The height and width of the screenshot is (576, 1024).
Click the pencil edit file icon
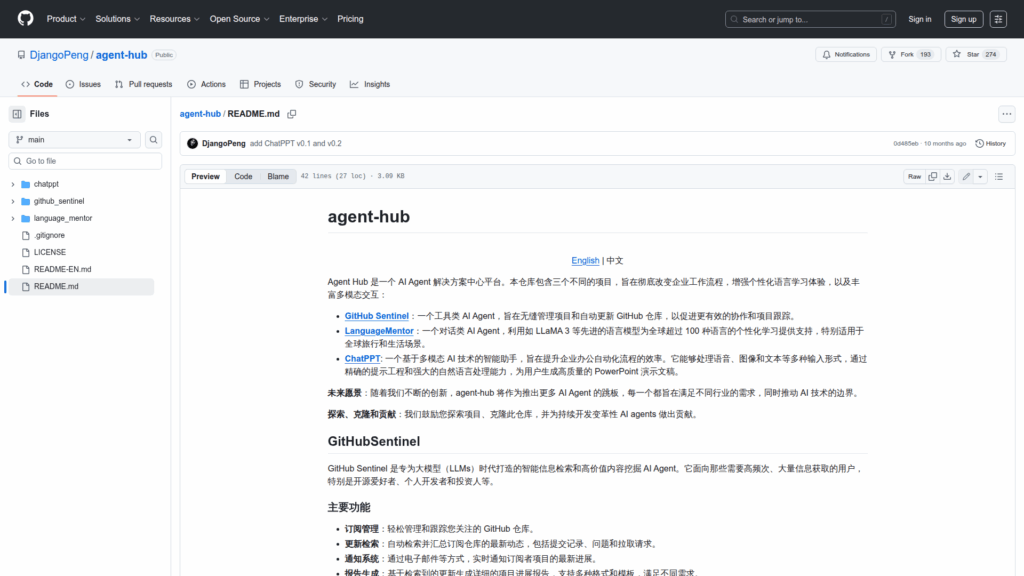tap(966, 176)
